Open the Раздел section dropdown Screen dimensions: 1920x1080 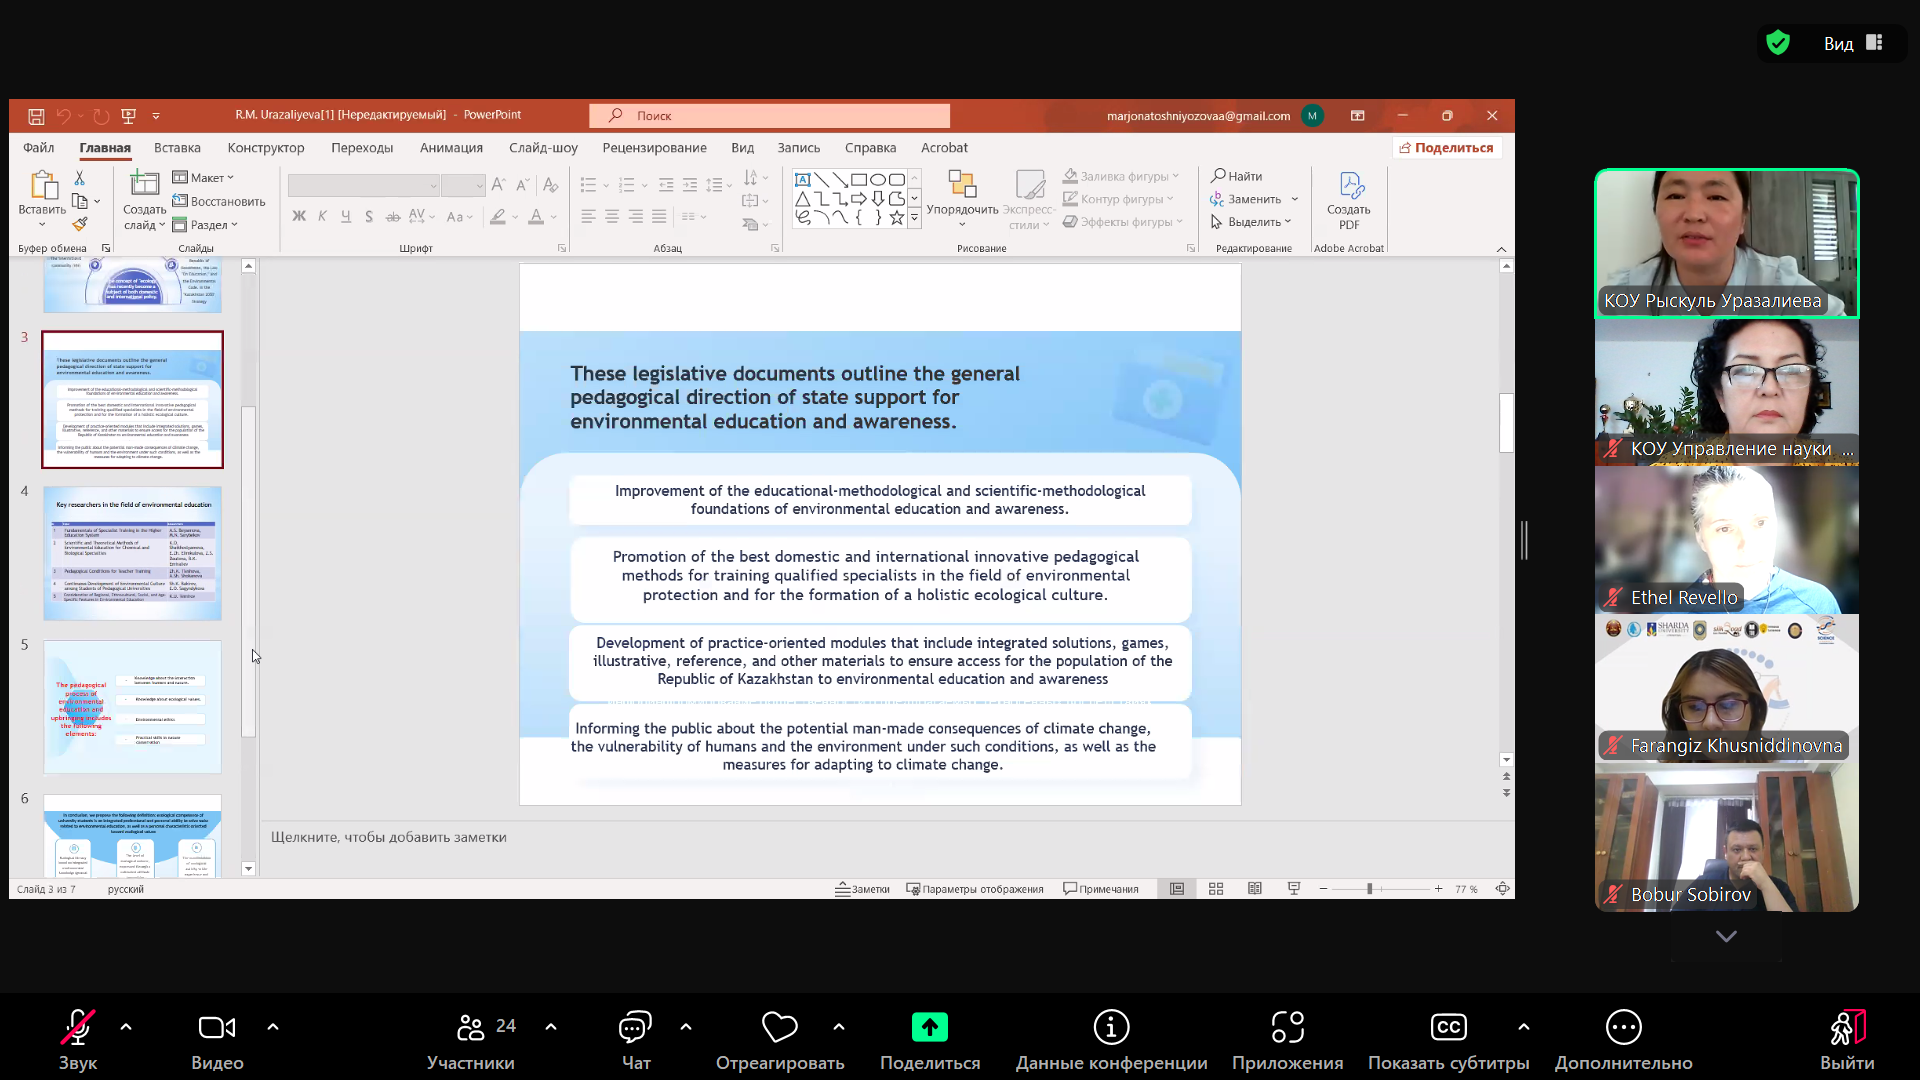[x=205, y=225]
